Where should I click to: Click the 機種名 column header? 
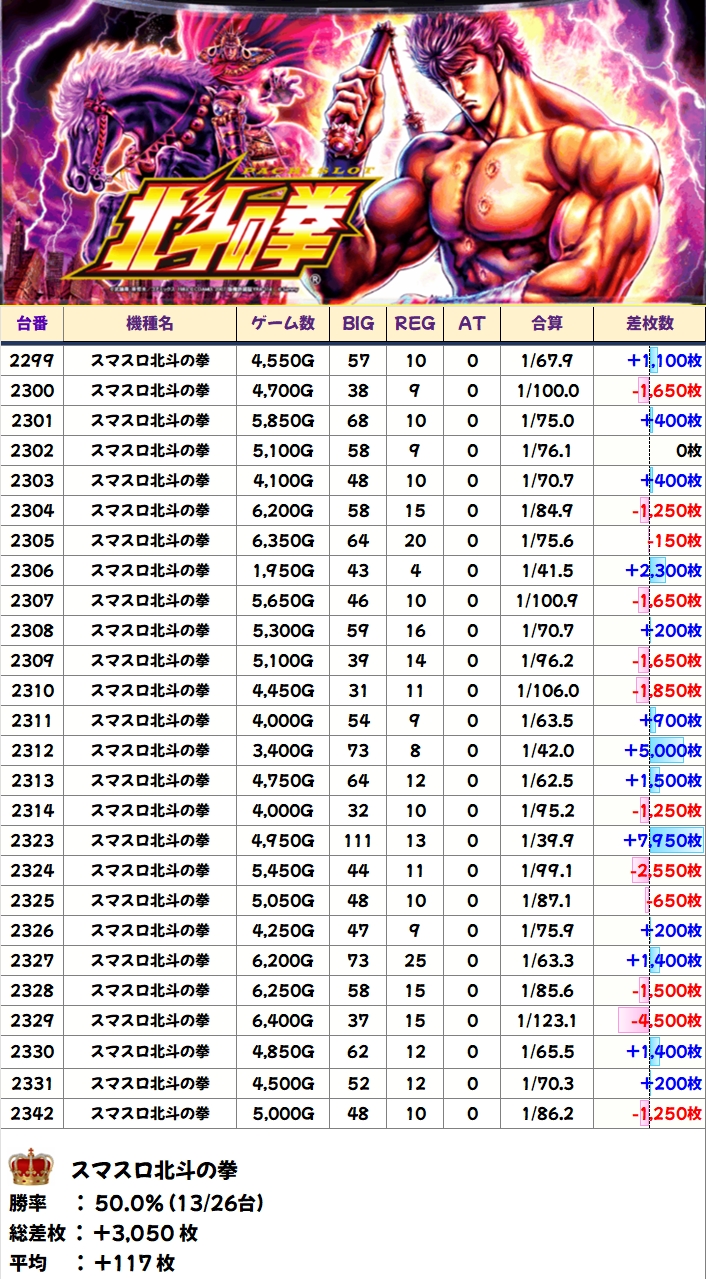[x=150, y=324]
